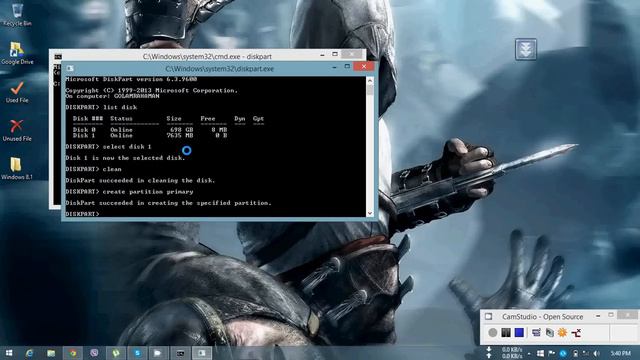Toggle CamStudio's view options icon

coord(536,333)
